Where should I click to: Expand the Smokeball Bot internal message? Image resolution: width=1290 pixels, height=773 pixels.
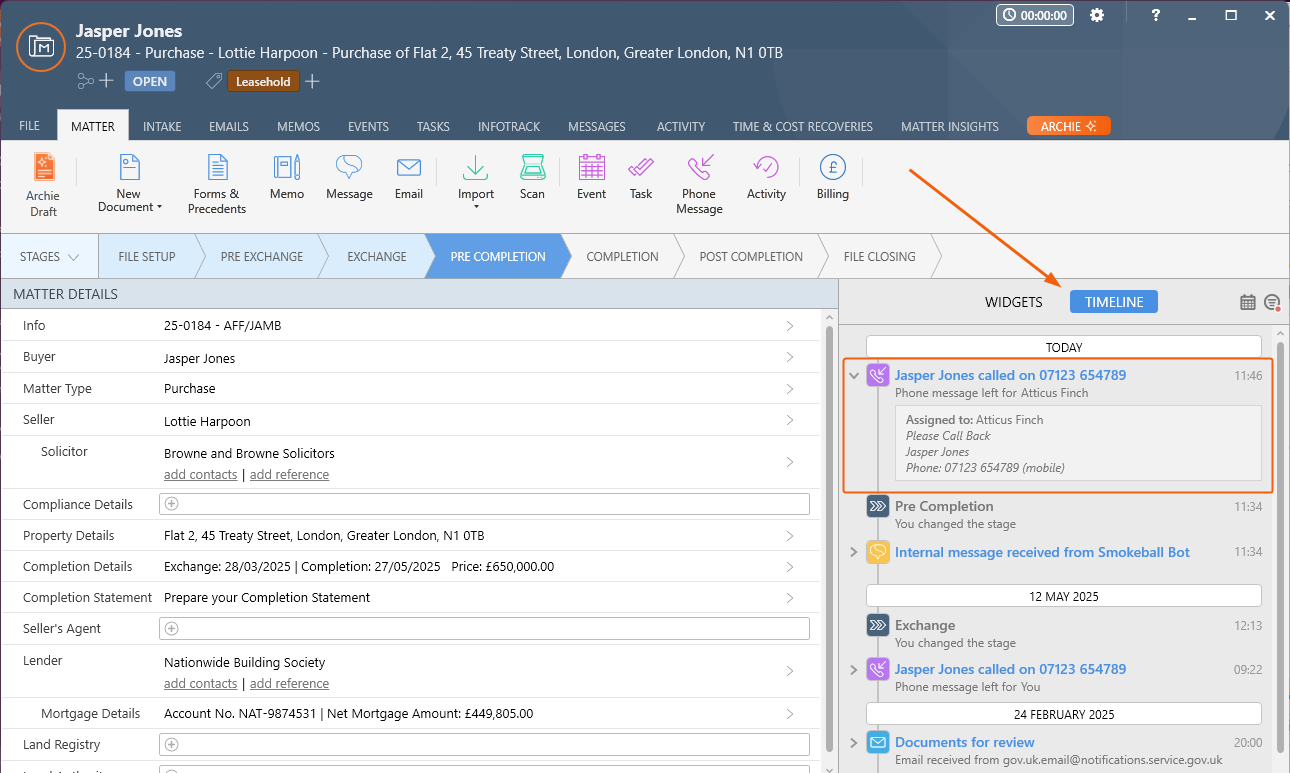point(854,552)
